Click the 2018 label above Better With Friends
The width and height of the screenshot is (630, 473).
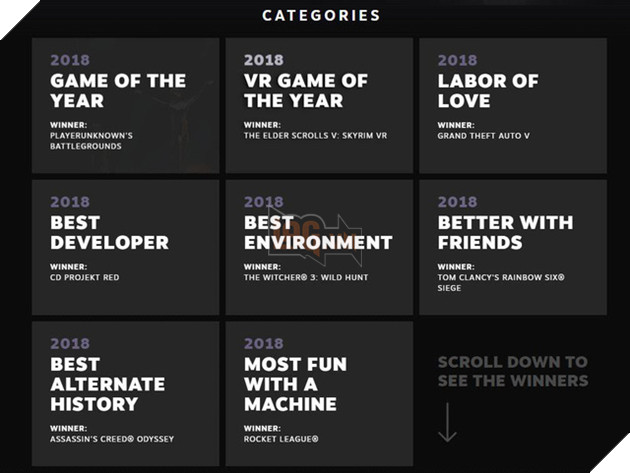click(x=457, y=202)
